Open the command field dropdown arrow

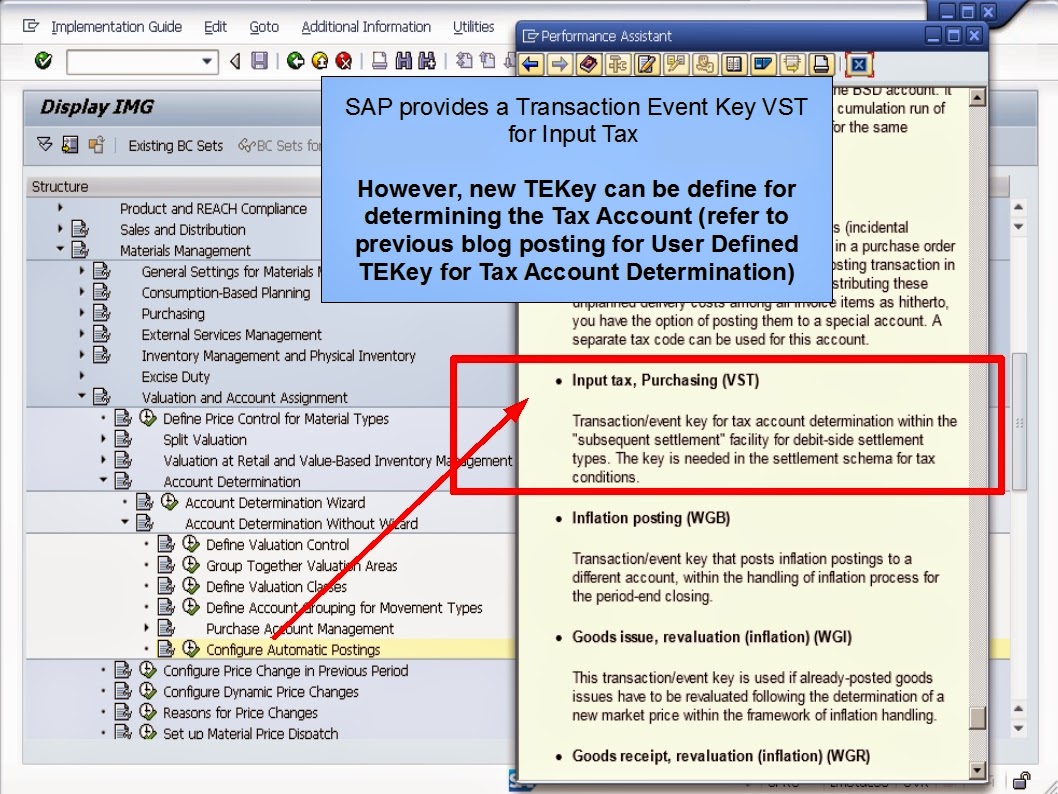tap(206, 62)
